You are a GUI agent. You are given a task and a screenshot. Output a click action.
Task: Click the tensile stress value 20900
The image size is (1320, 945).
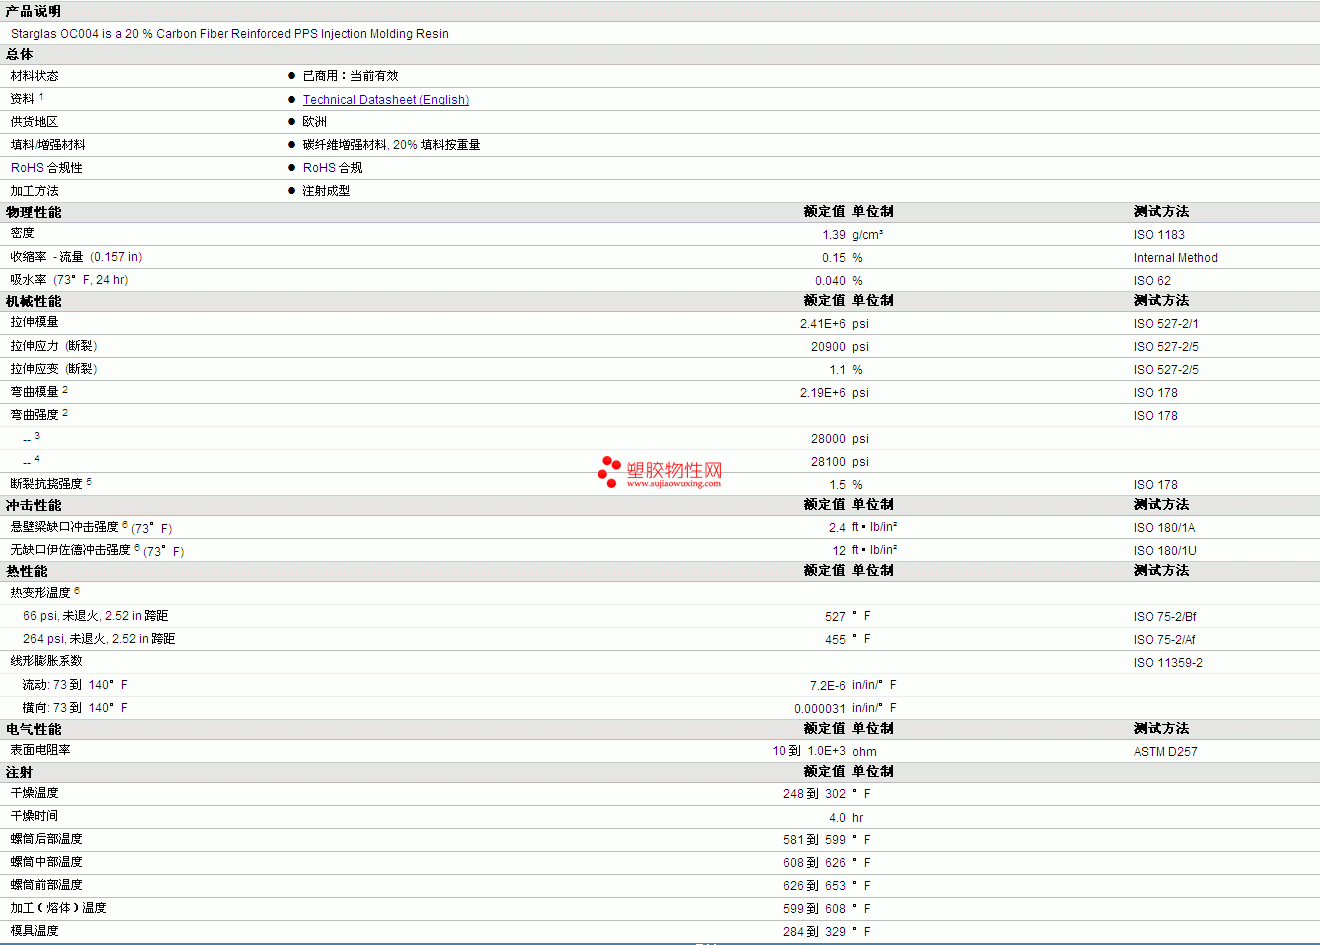(x=828, y=347)
